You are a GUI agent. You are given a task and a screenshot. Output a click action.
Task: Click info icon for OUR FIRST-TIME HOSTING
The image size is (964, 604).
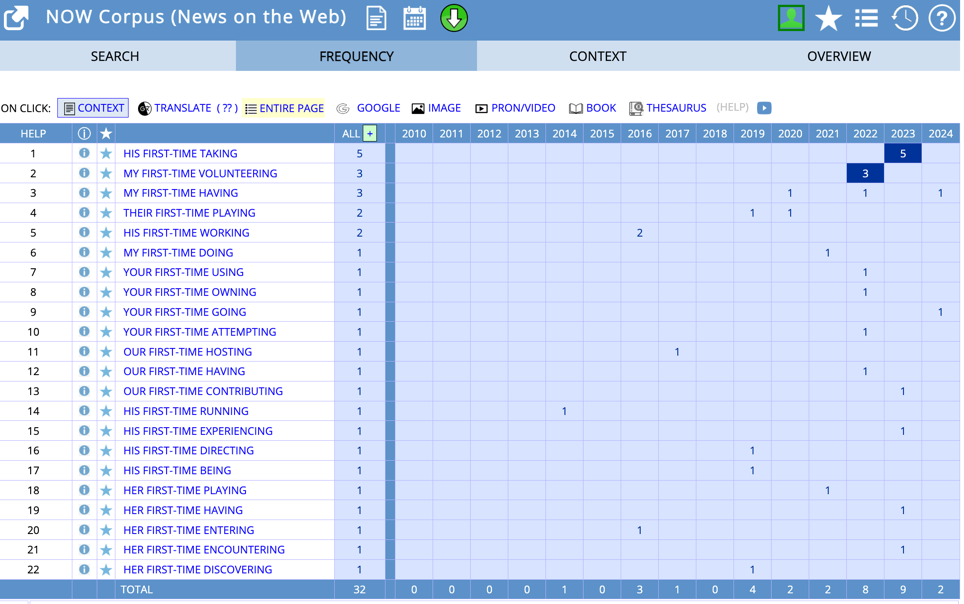(84, 351)
